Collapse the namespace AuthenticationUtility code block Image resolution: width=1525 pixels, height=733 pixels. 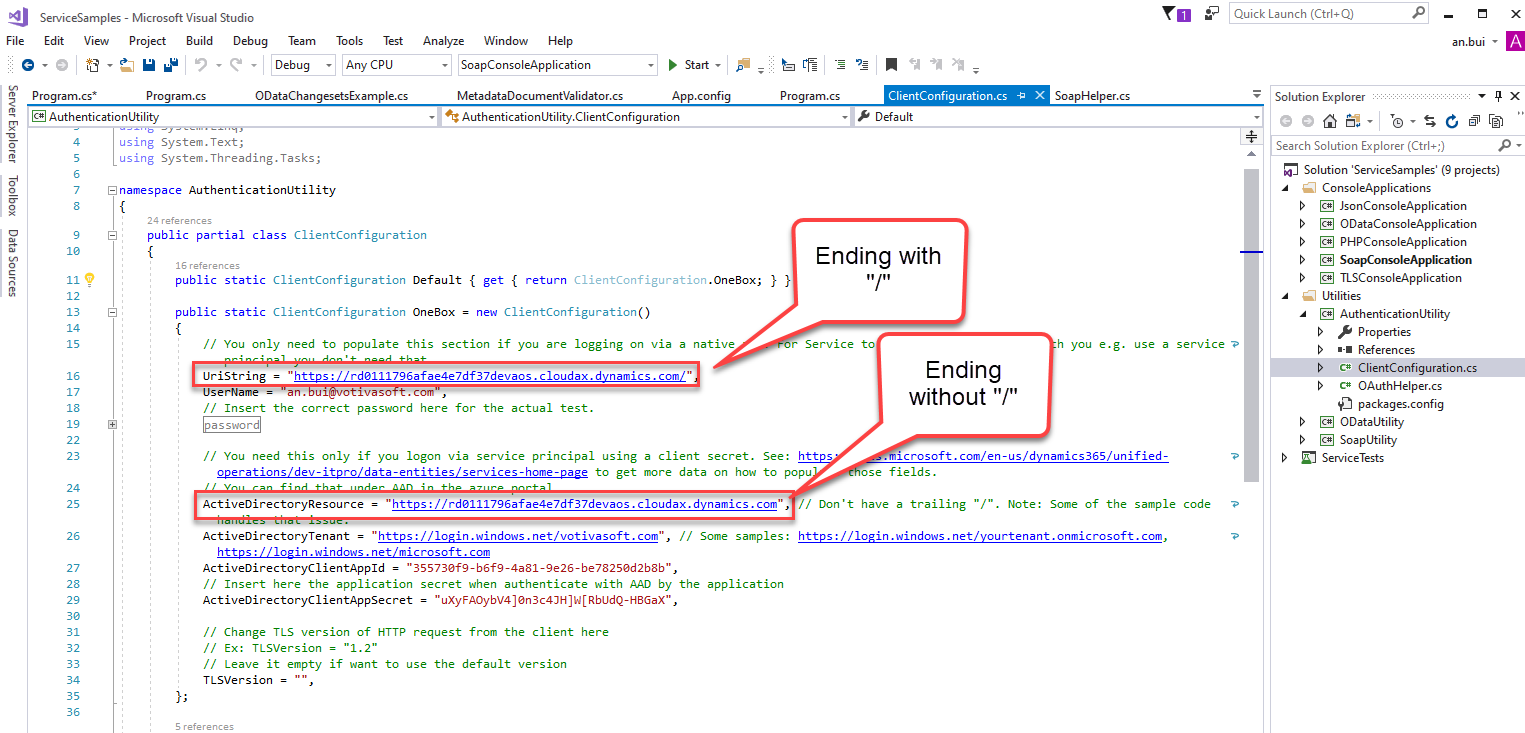(x=111, y=190)
